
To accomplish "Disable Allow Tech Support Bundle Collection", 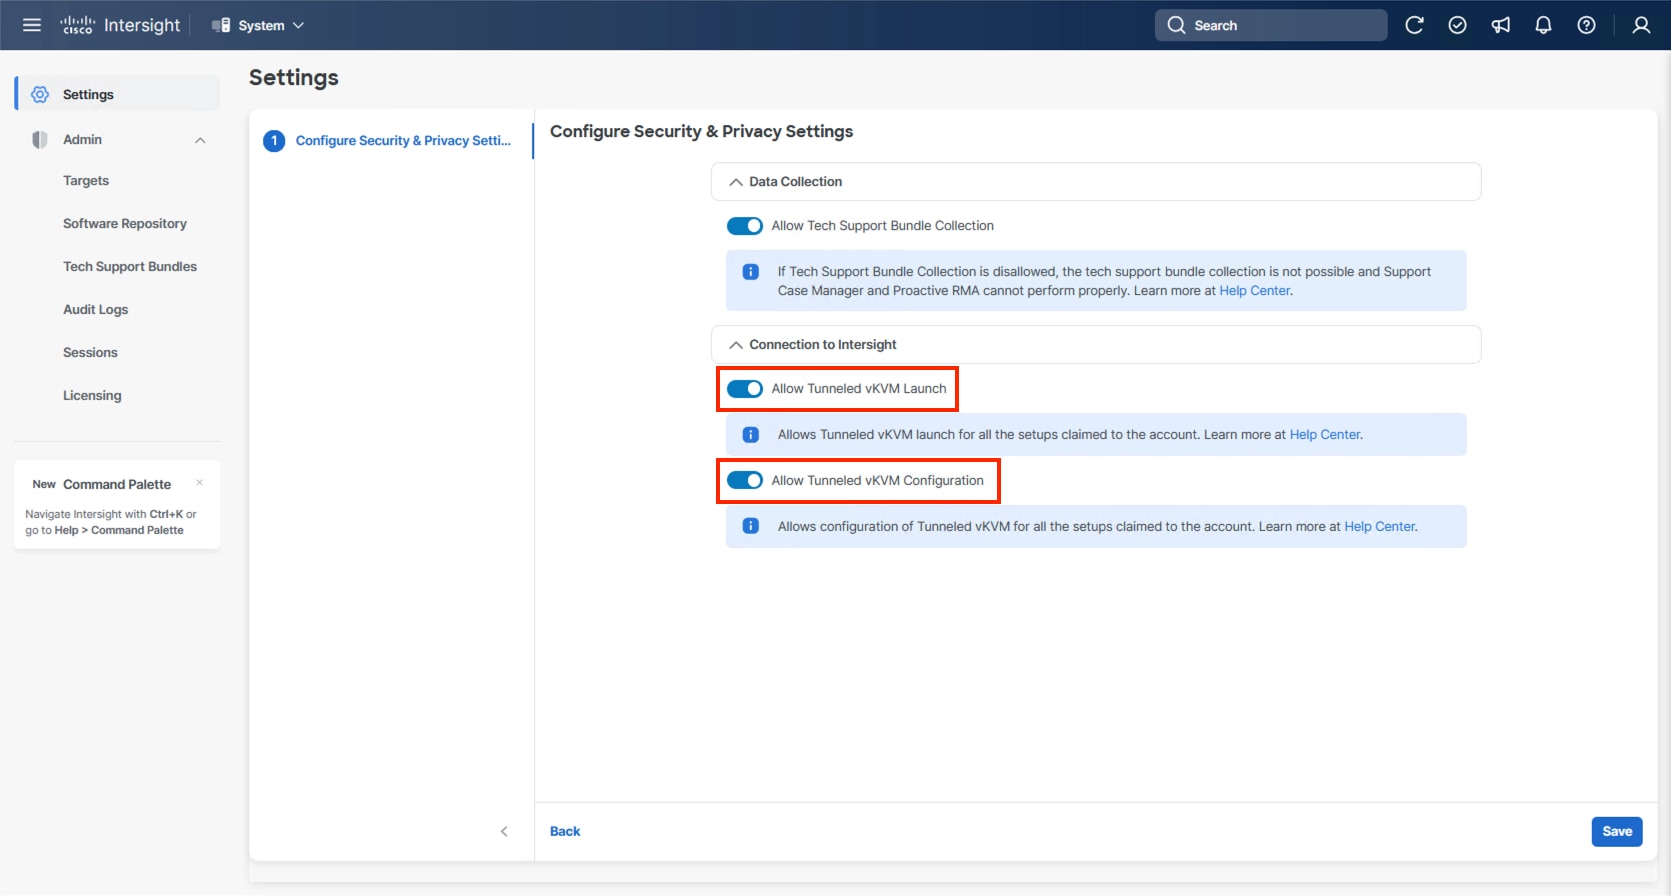I will pos(745,226).
